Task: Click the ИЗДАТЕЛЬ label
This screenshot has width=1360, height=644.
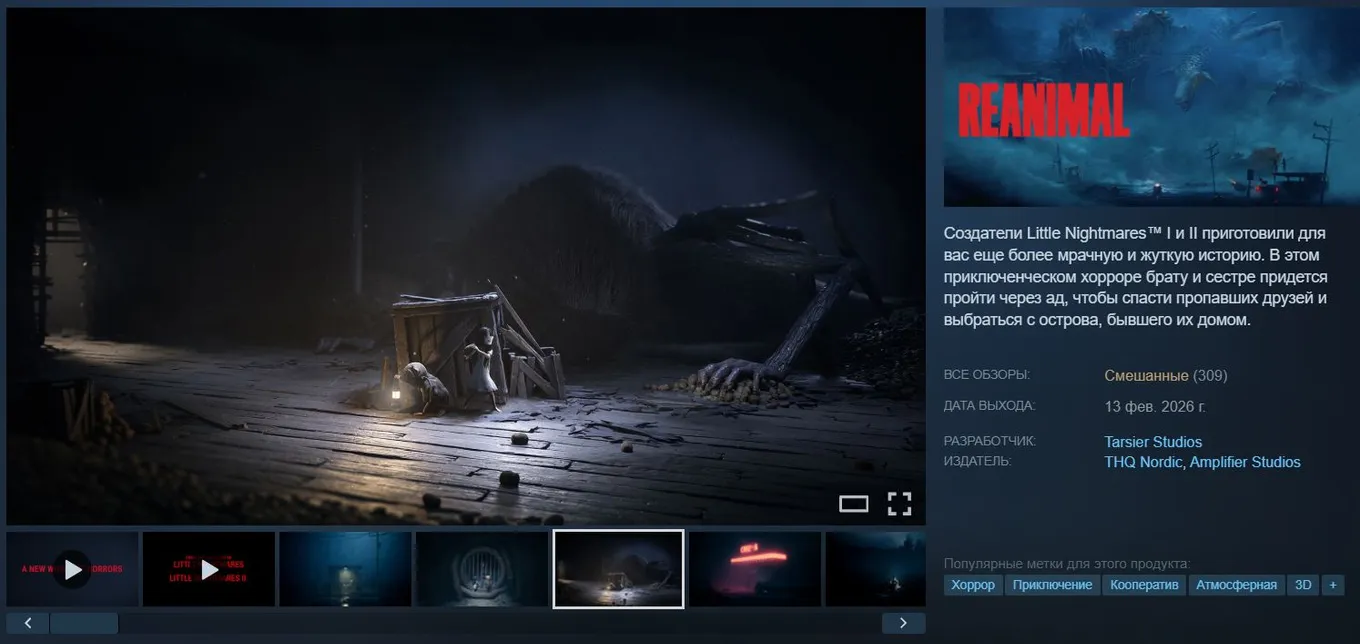Action: coord(978,461)
